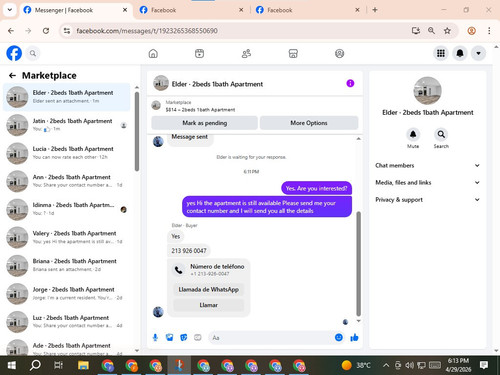Open the emoji picker smiley icon
The height and width of the screenshot is (375, 500).
pos(339,337)
